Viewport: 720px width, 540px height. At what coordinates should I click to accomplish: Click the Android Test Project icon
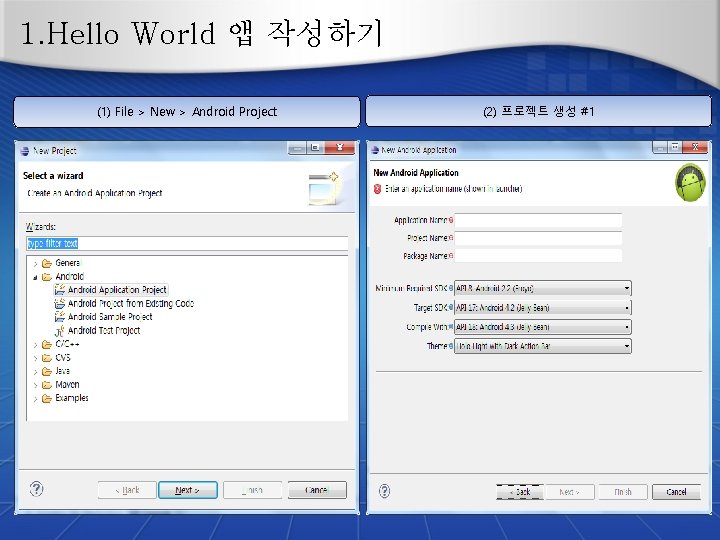(60, 331)
